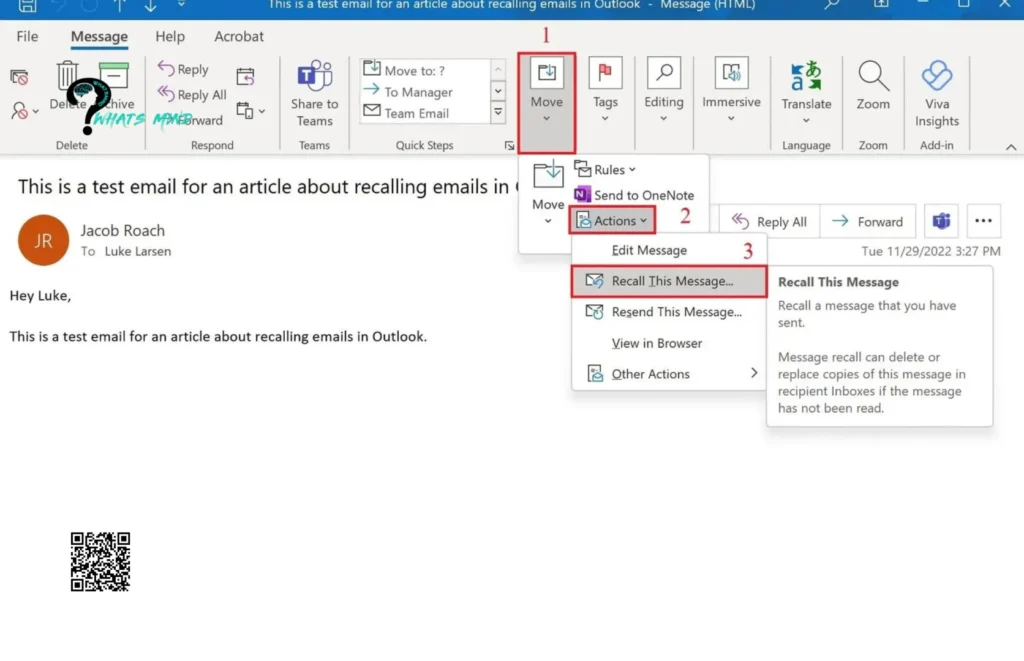Open the File tab

pos(27,37)
